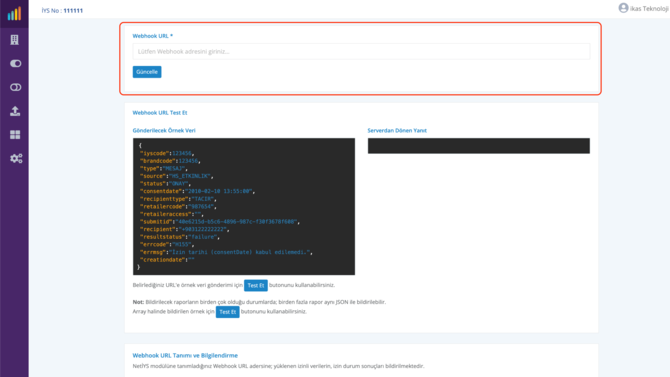Click the Webhook URL * field label
Image resolution: width=670 pixels, height=377 pixels.
pyautogui.click(x=153, y=36)
